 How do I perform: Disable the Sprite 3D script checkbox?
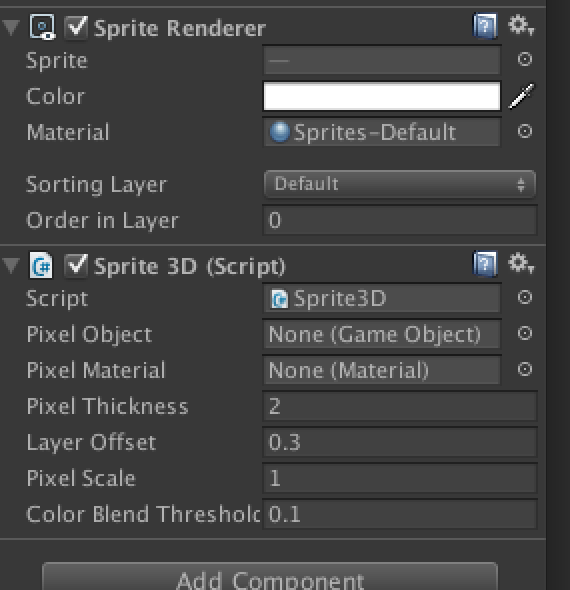(x=76, y=265)
